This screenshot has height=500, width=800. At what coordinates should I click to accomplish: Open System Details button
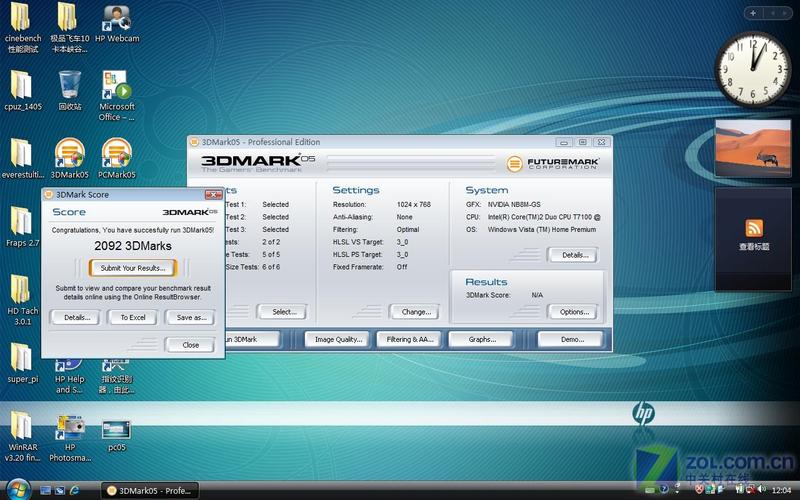click(574, 255)
